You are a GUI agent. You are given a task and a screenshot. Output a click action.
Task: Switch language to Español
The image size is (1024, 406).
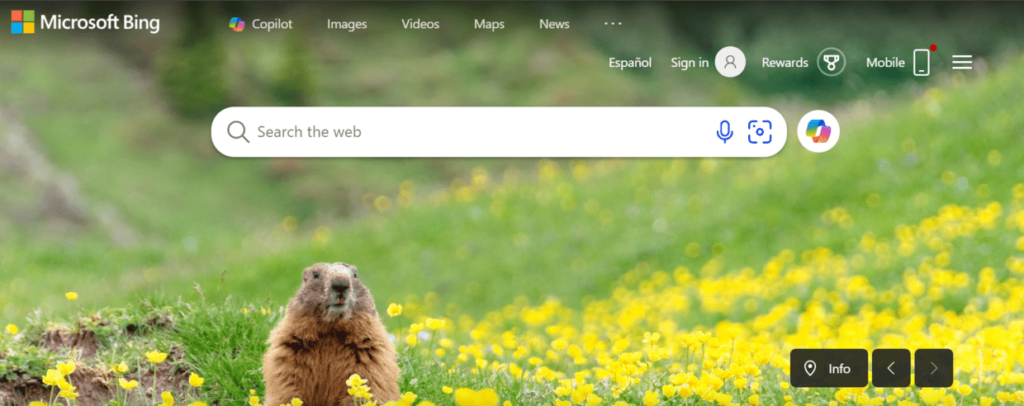click(630, 62)
